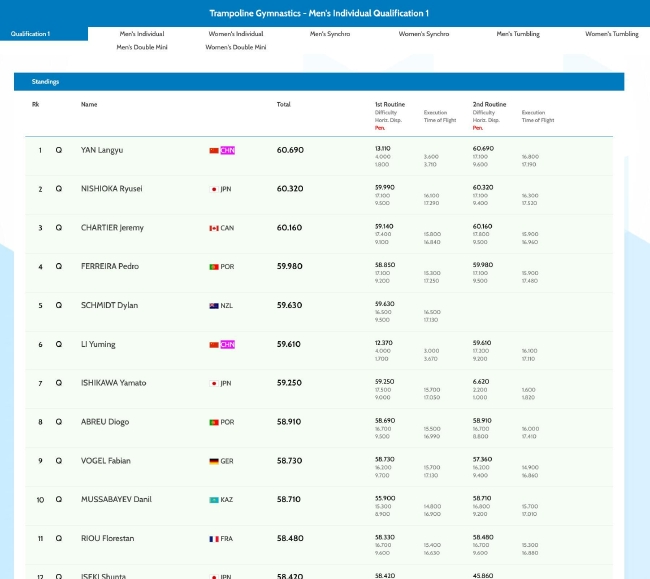Open Women's Individual results
Image resolution: width=650 pixels, height=579 pixels.
[x=236, y=34]
